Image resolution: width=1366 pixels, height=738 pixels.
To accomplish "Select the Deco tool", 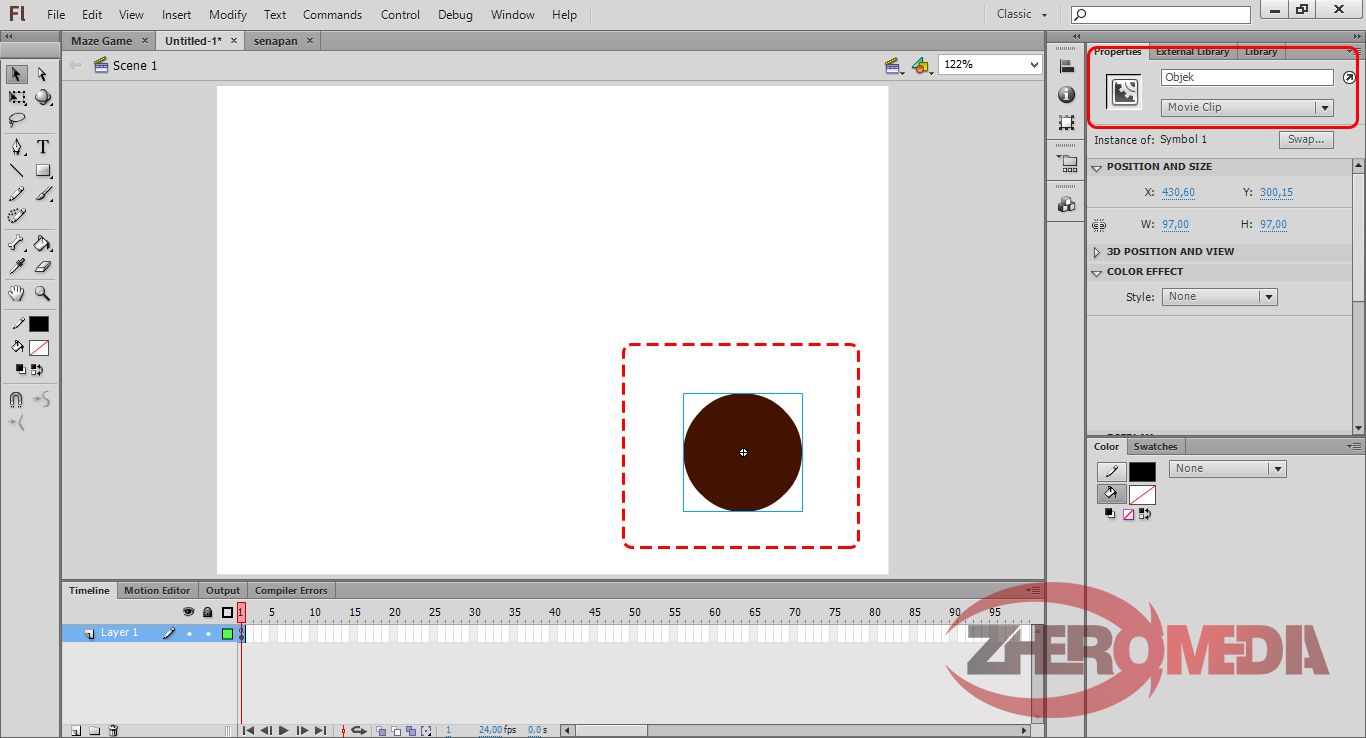I will click(17, 215).
